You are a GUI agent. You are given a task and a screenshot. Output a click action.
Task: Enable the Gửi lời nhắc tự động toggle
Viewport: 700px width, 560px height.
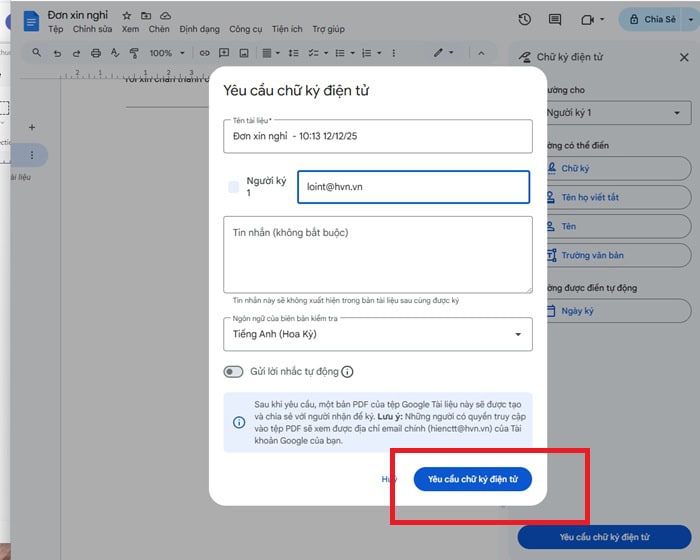click(x=234, y=372)
